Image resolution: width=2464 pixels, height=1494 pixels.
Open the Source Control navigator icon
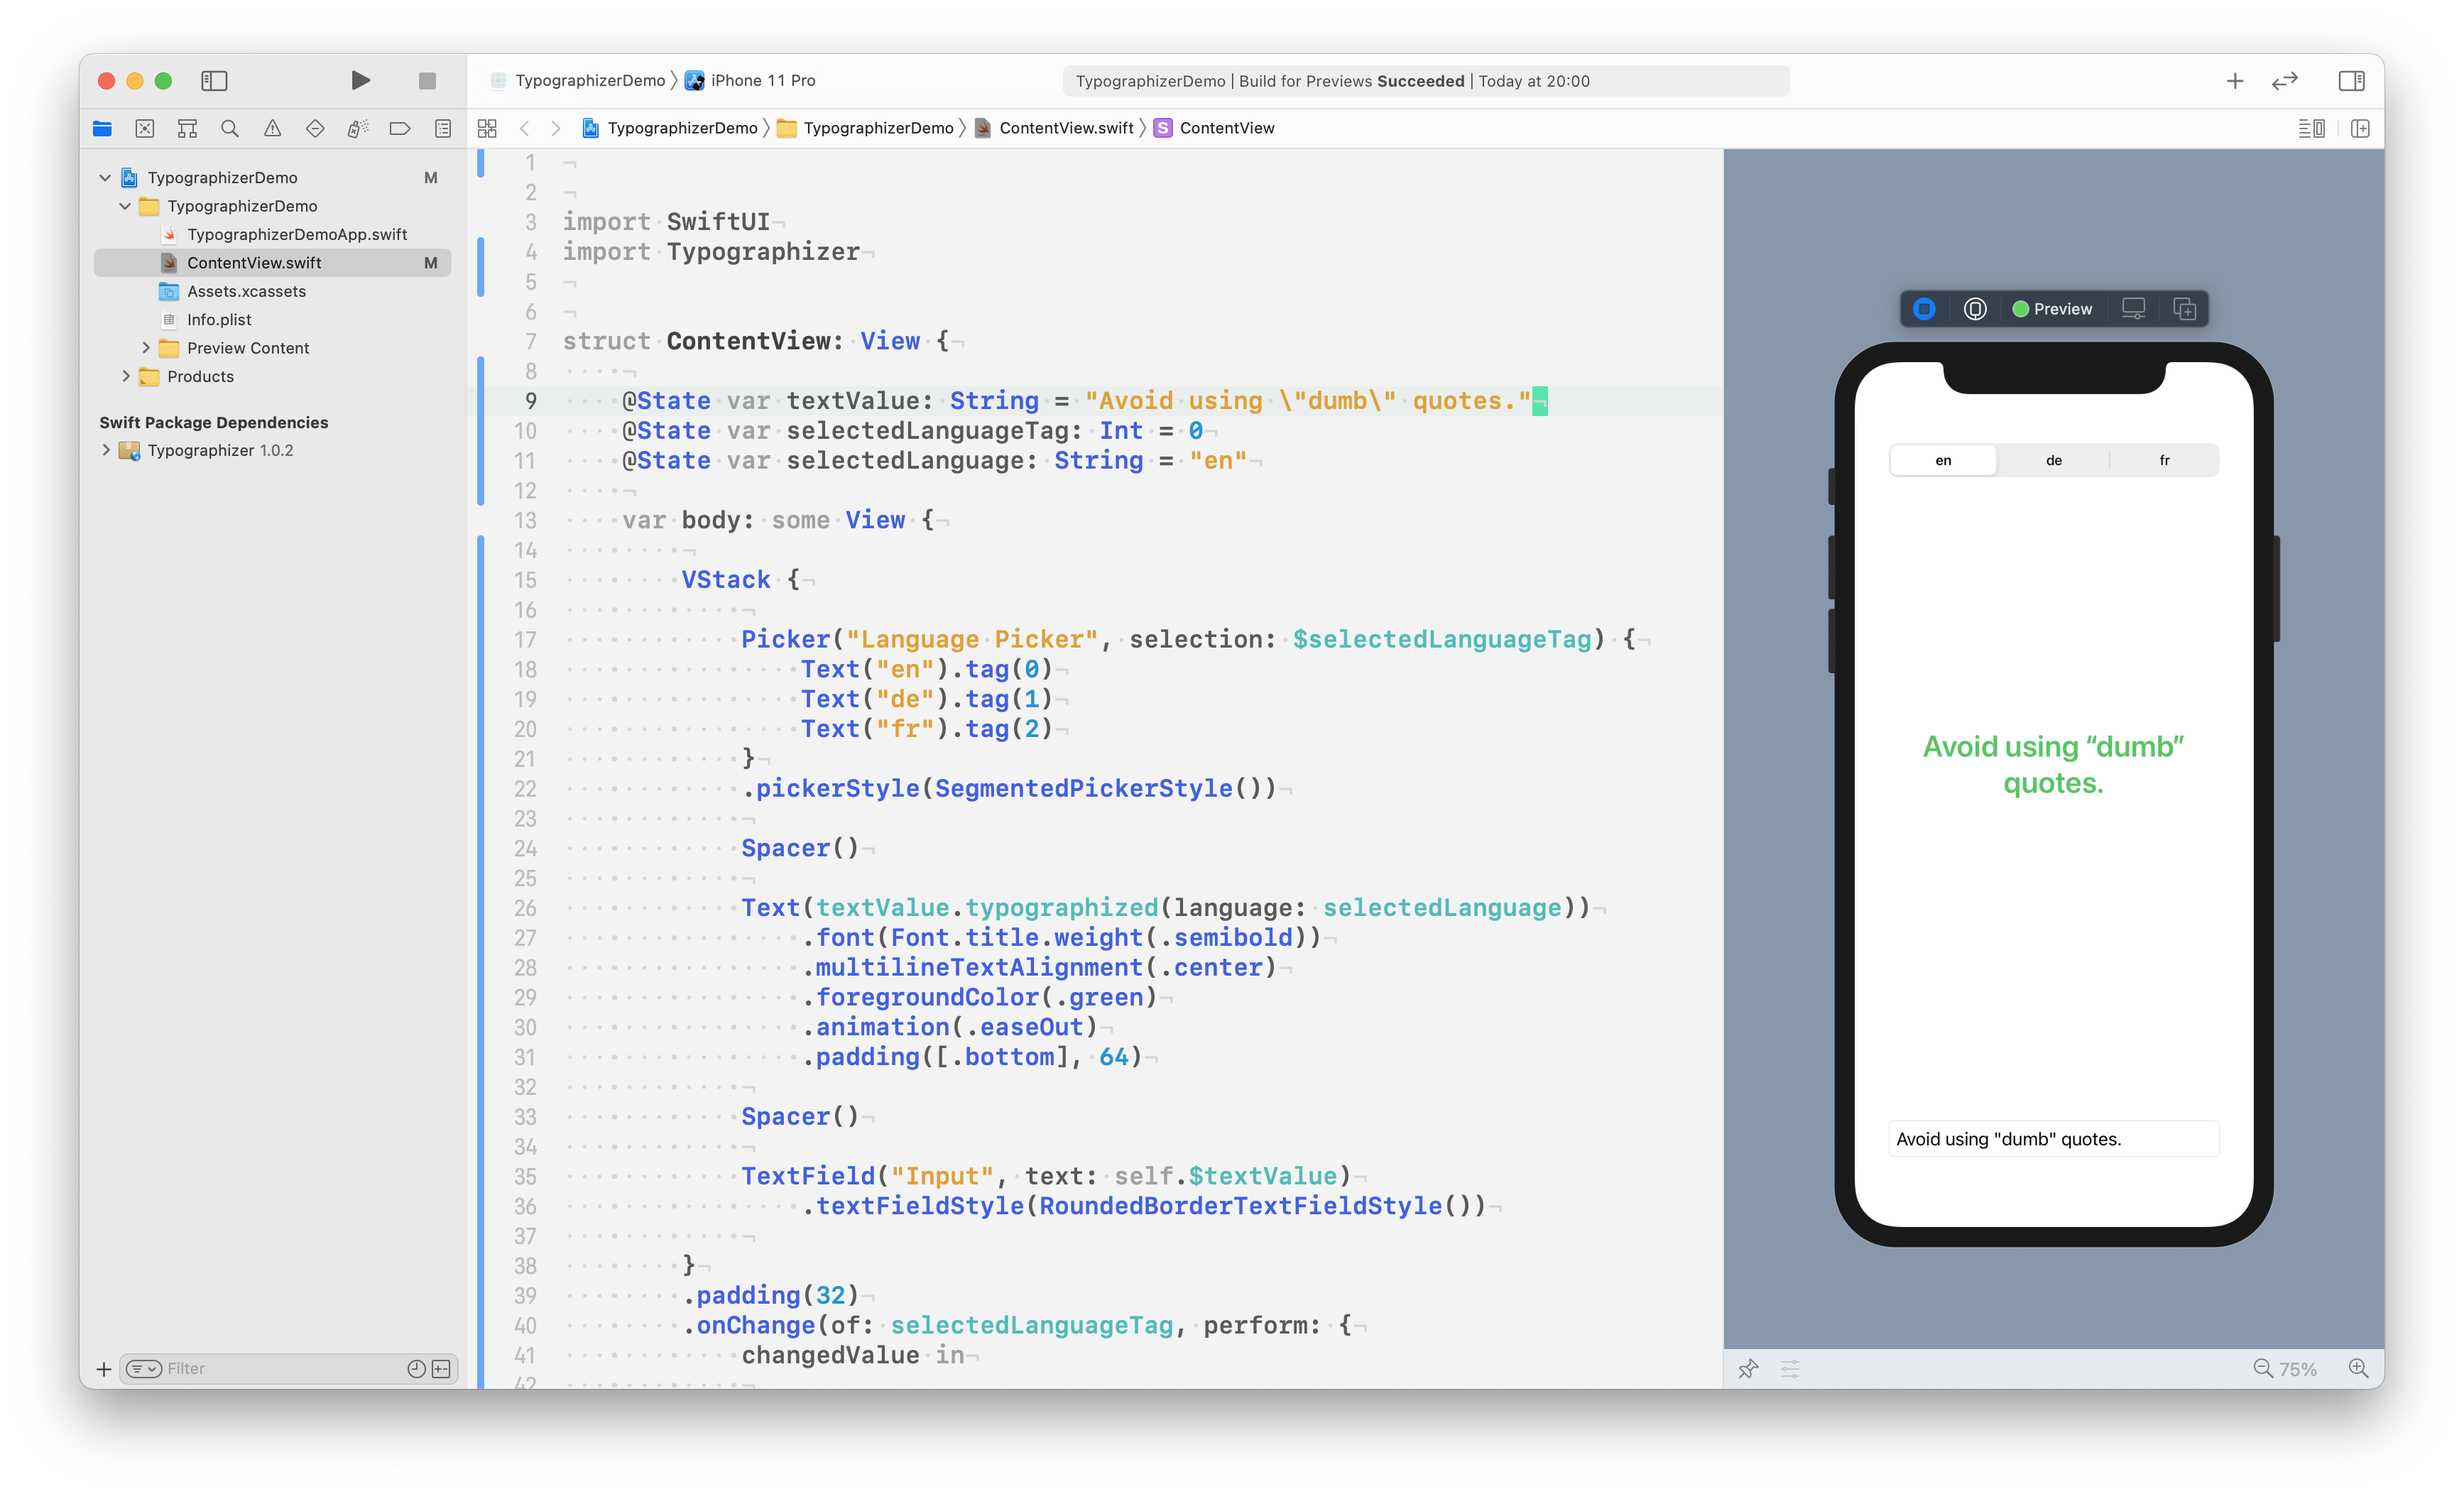pos(145,128)
